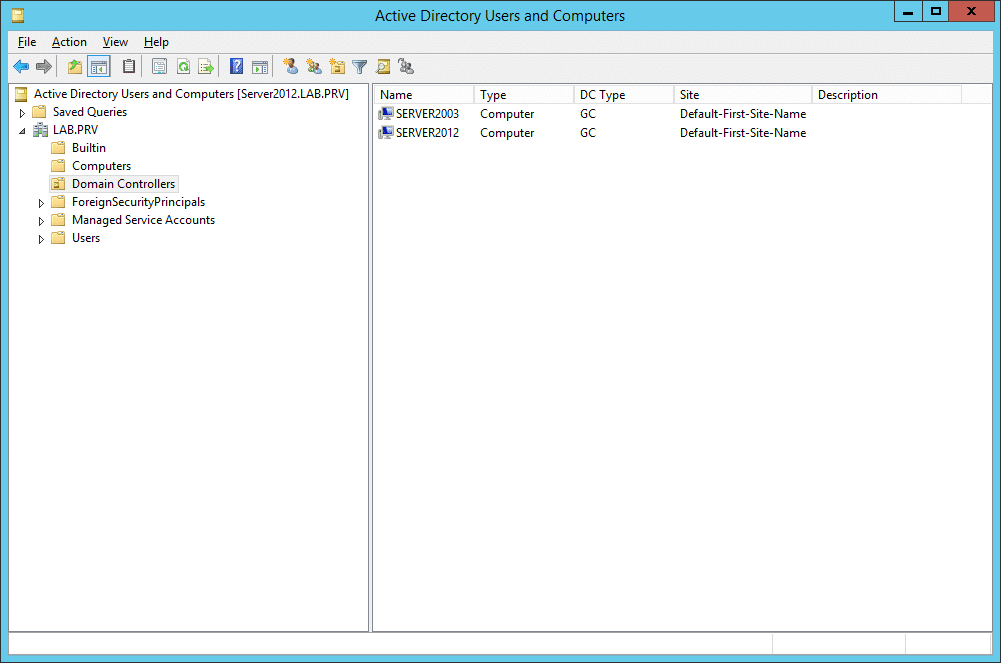1001x663 pixels.
Task: Toggle Show/Hide Action Pane toolbar button
Action: [260, 66]
